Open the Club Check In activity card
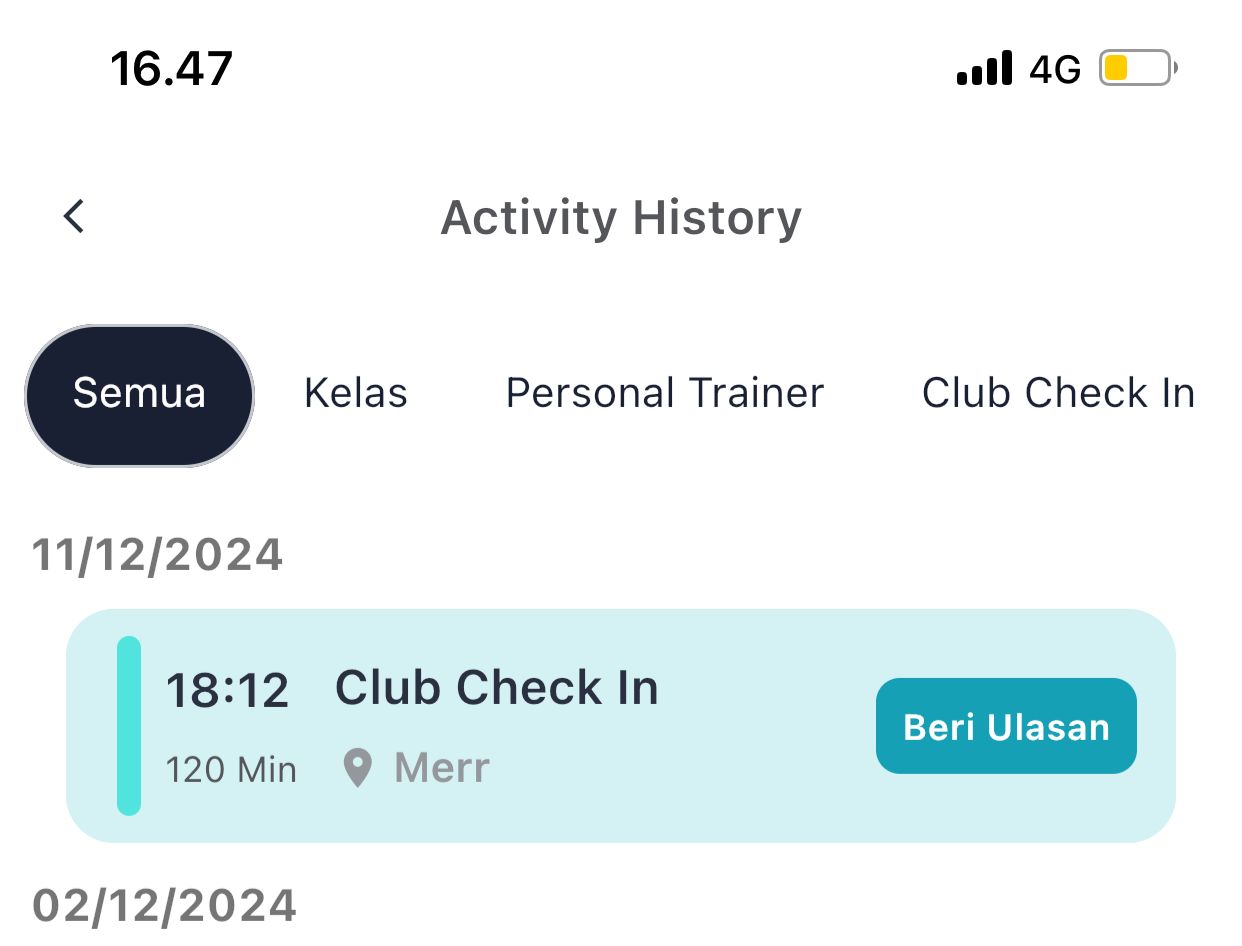 tap(621, 726)
